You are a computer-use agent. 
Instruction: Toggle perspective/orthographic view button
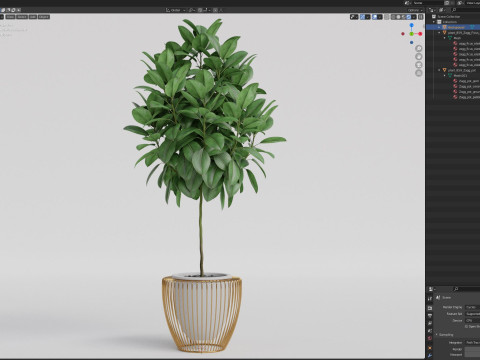[x=419, y=73]
